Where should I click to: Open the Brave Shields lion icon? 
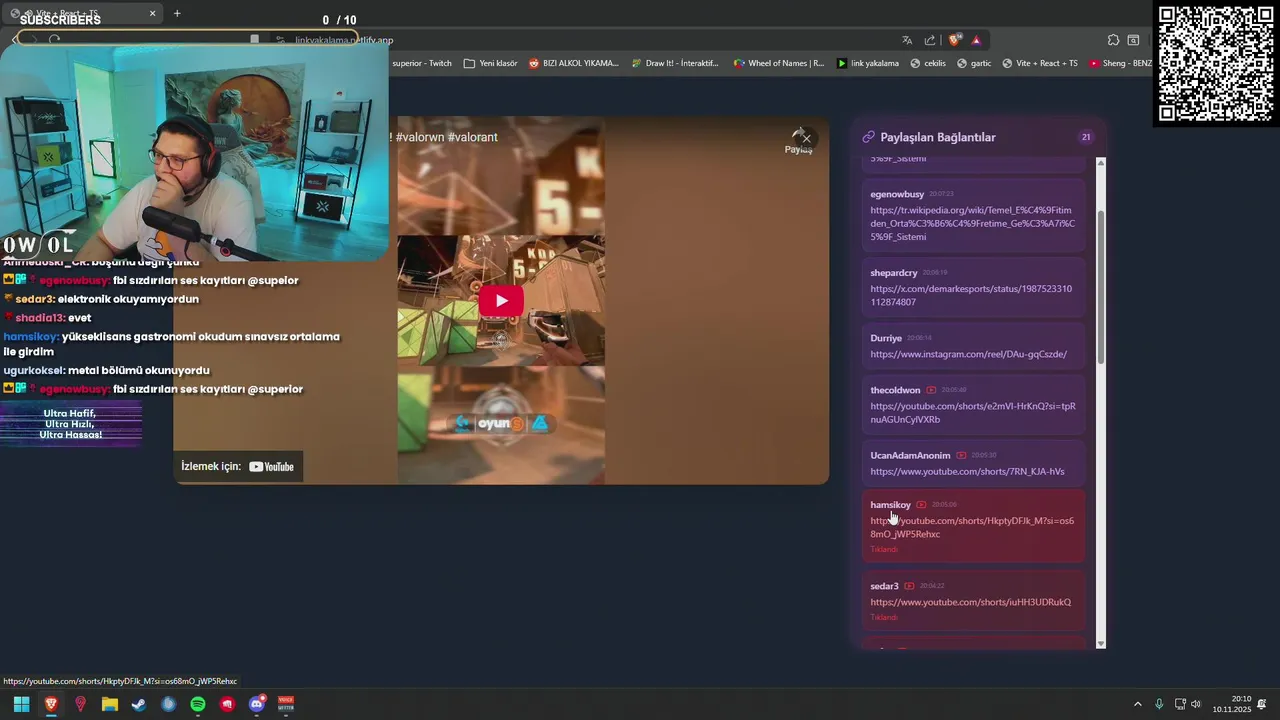point(955,40)
